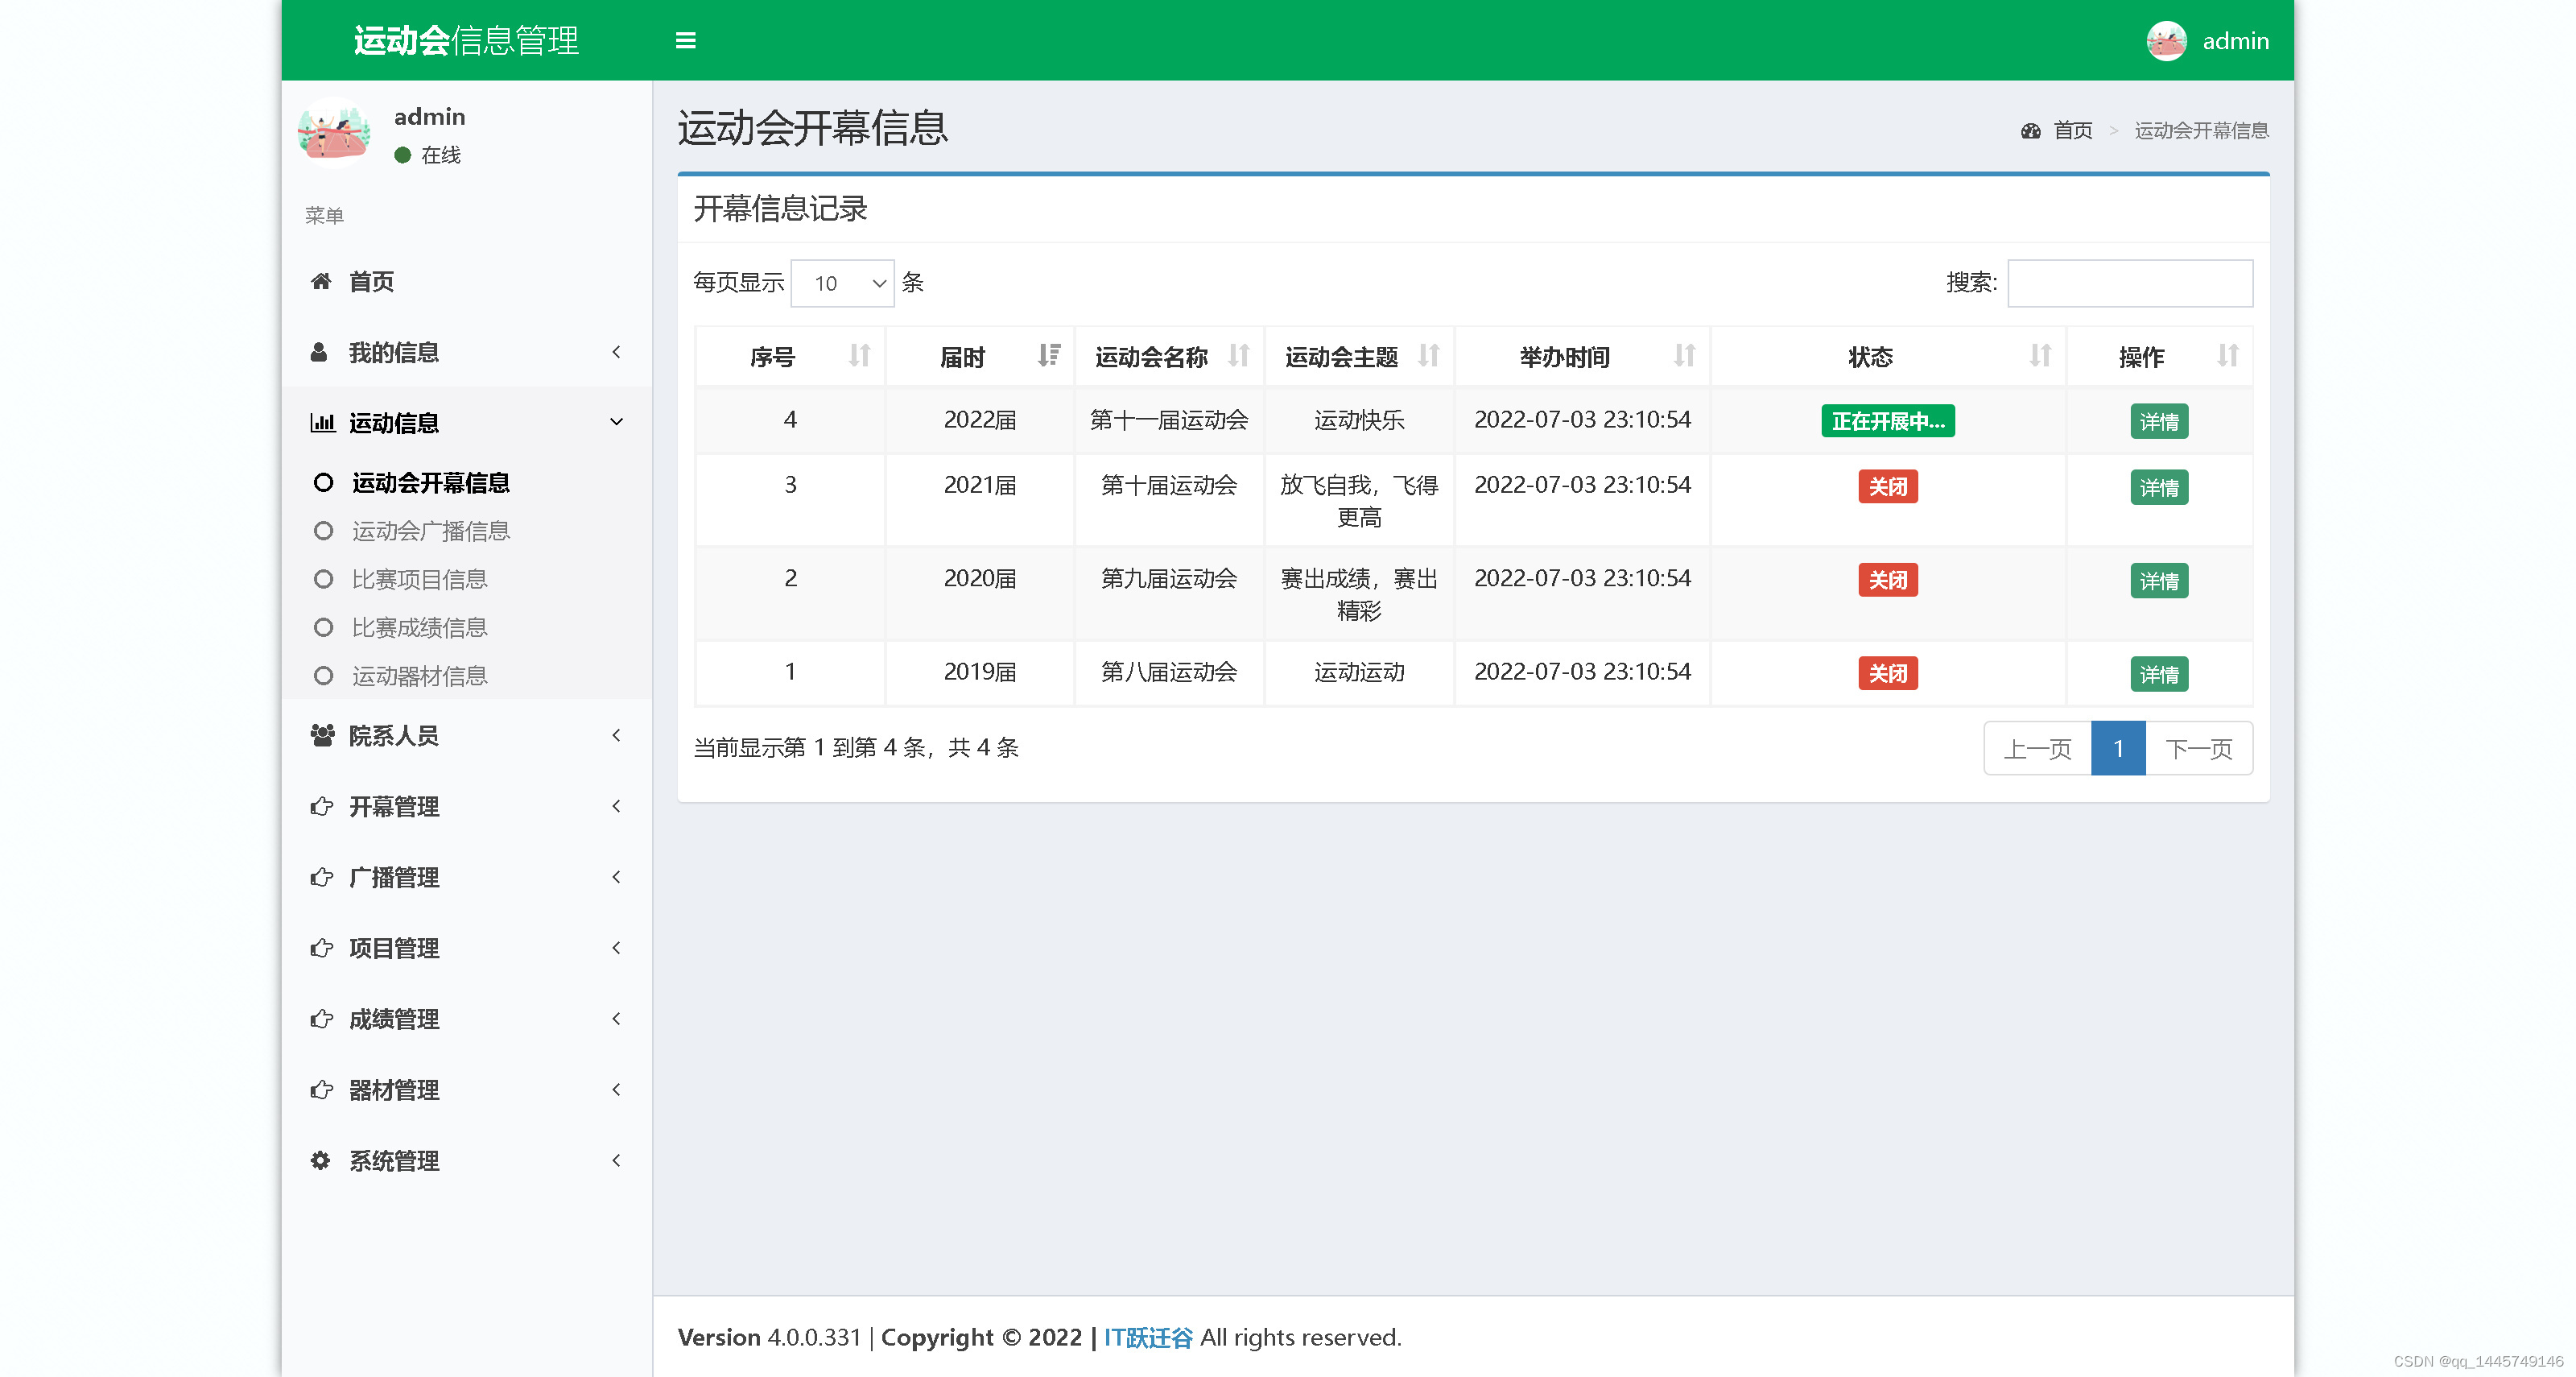Expand the 成绩管理 menu chevron

(616, 1019)
